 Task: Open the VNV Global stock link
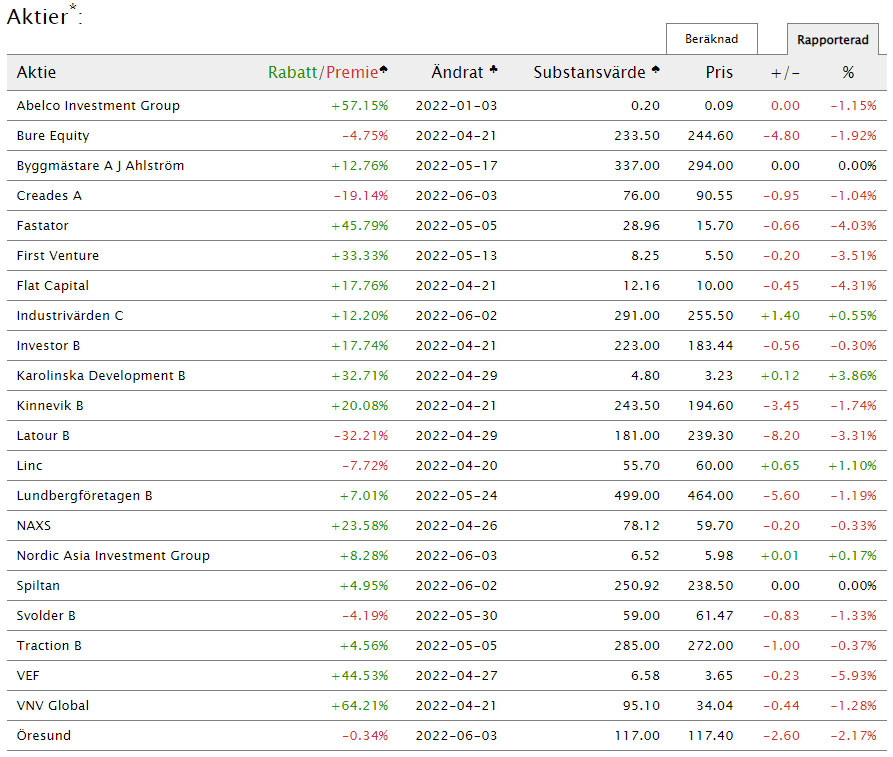point(52,706)
